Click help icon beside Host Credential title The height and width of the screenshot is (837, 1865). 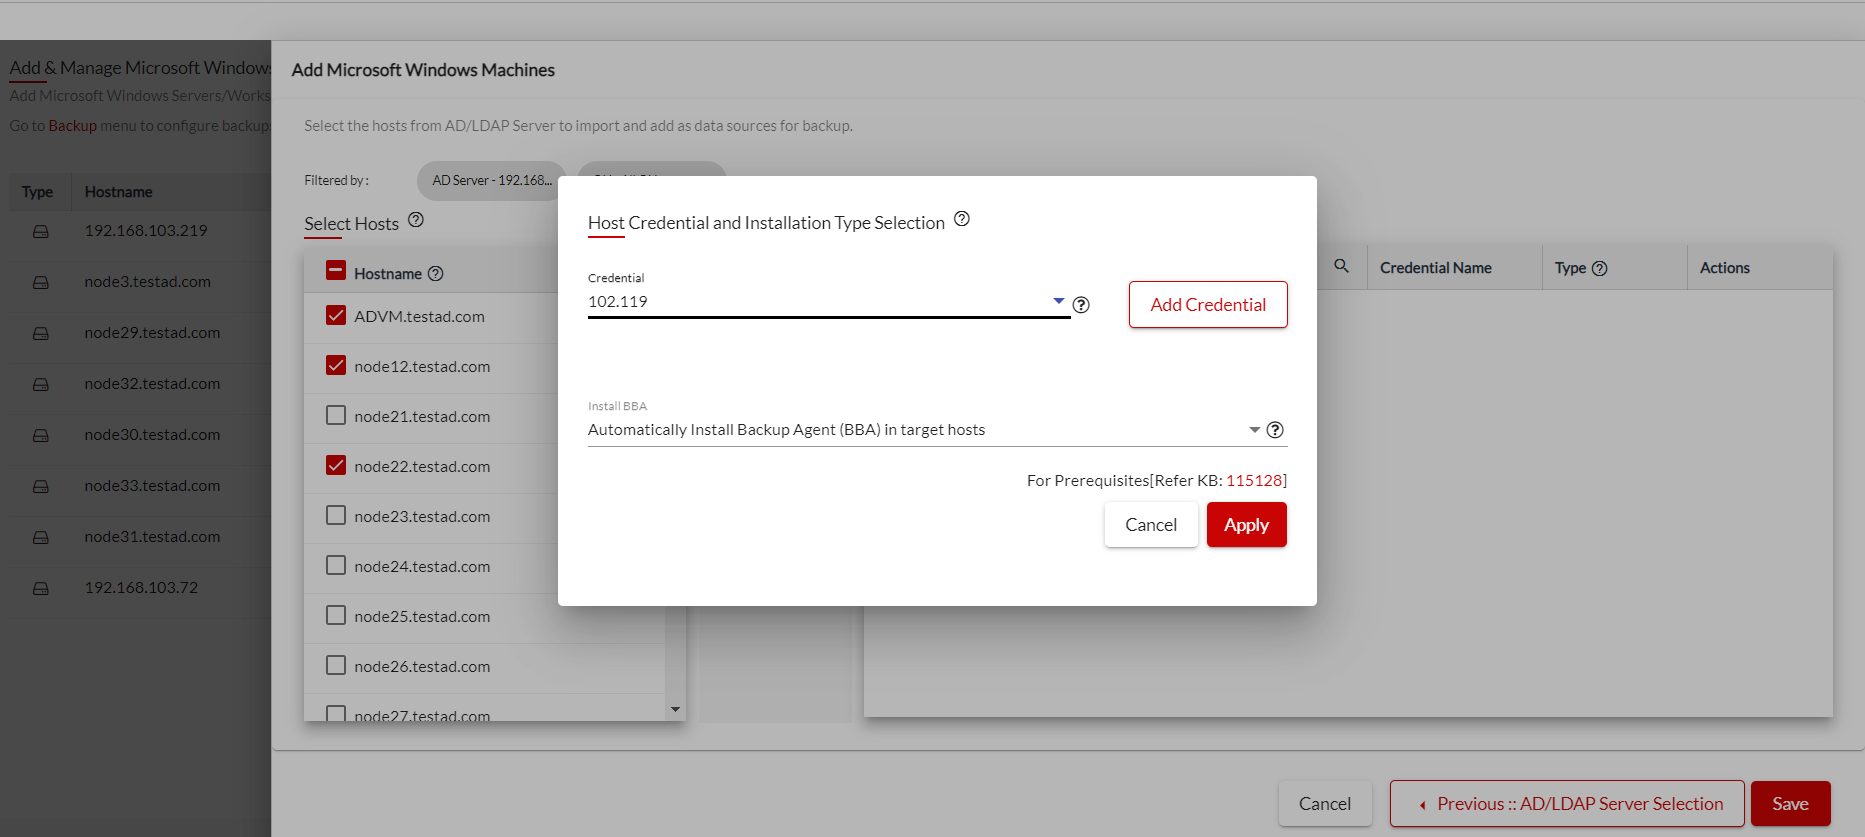[962, 219]
